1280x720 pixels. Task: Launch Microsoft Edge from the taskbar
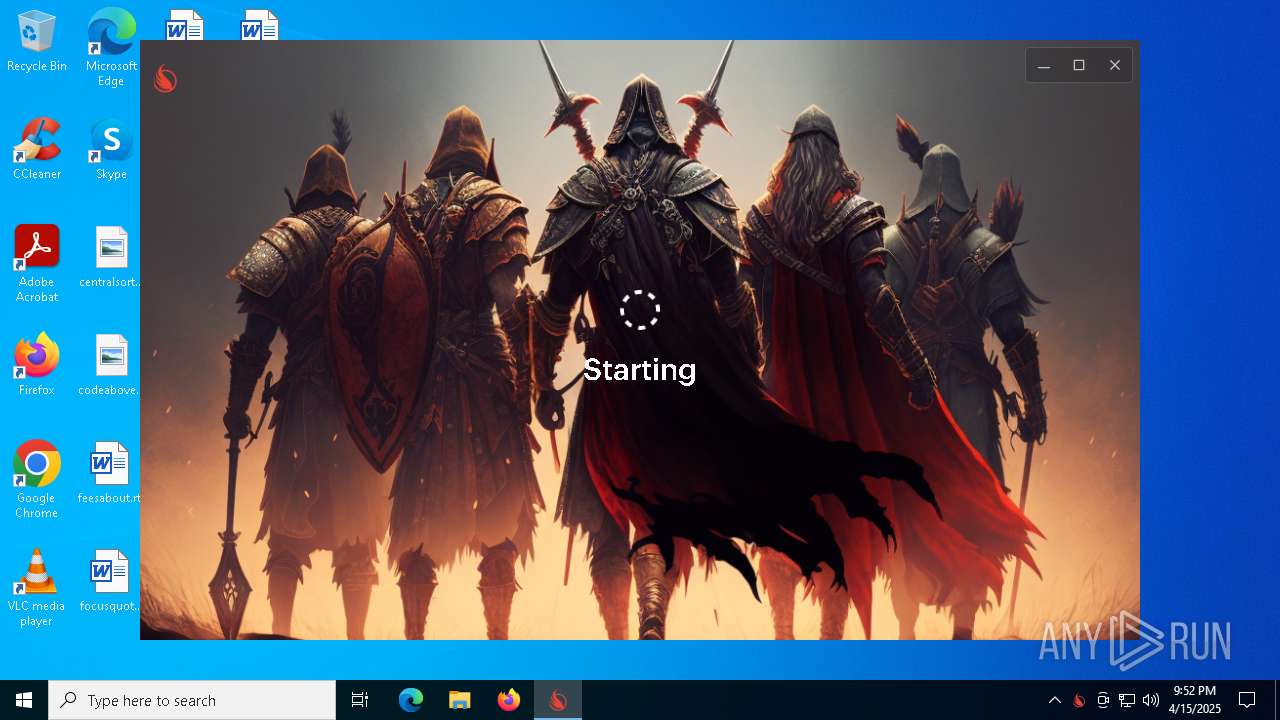pos(411,700)
